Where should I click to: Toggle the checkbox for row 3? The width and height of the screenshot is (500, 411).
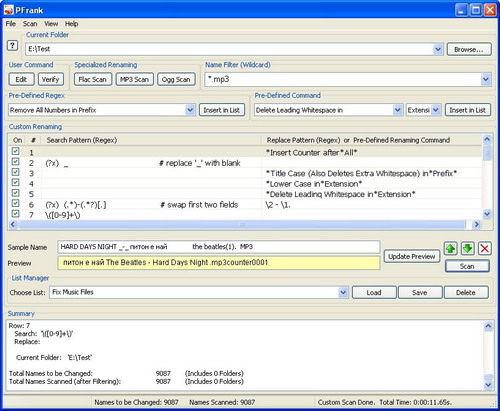tap(15, 172)
